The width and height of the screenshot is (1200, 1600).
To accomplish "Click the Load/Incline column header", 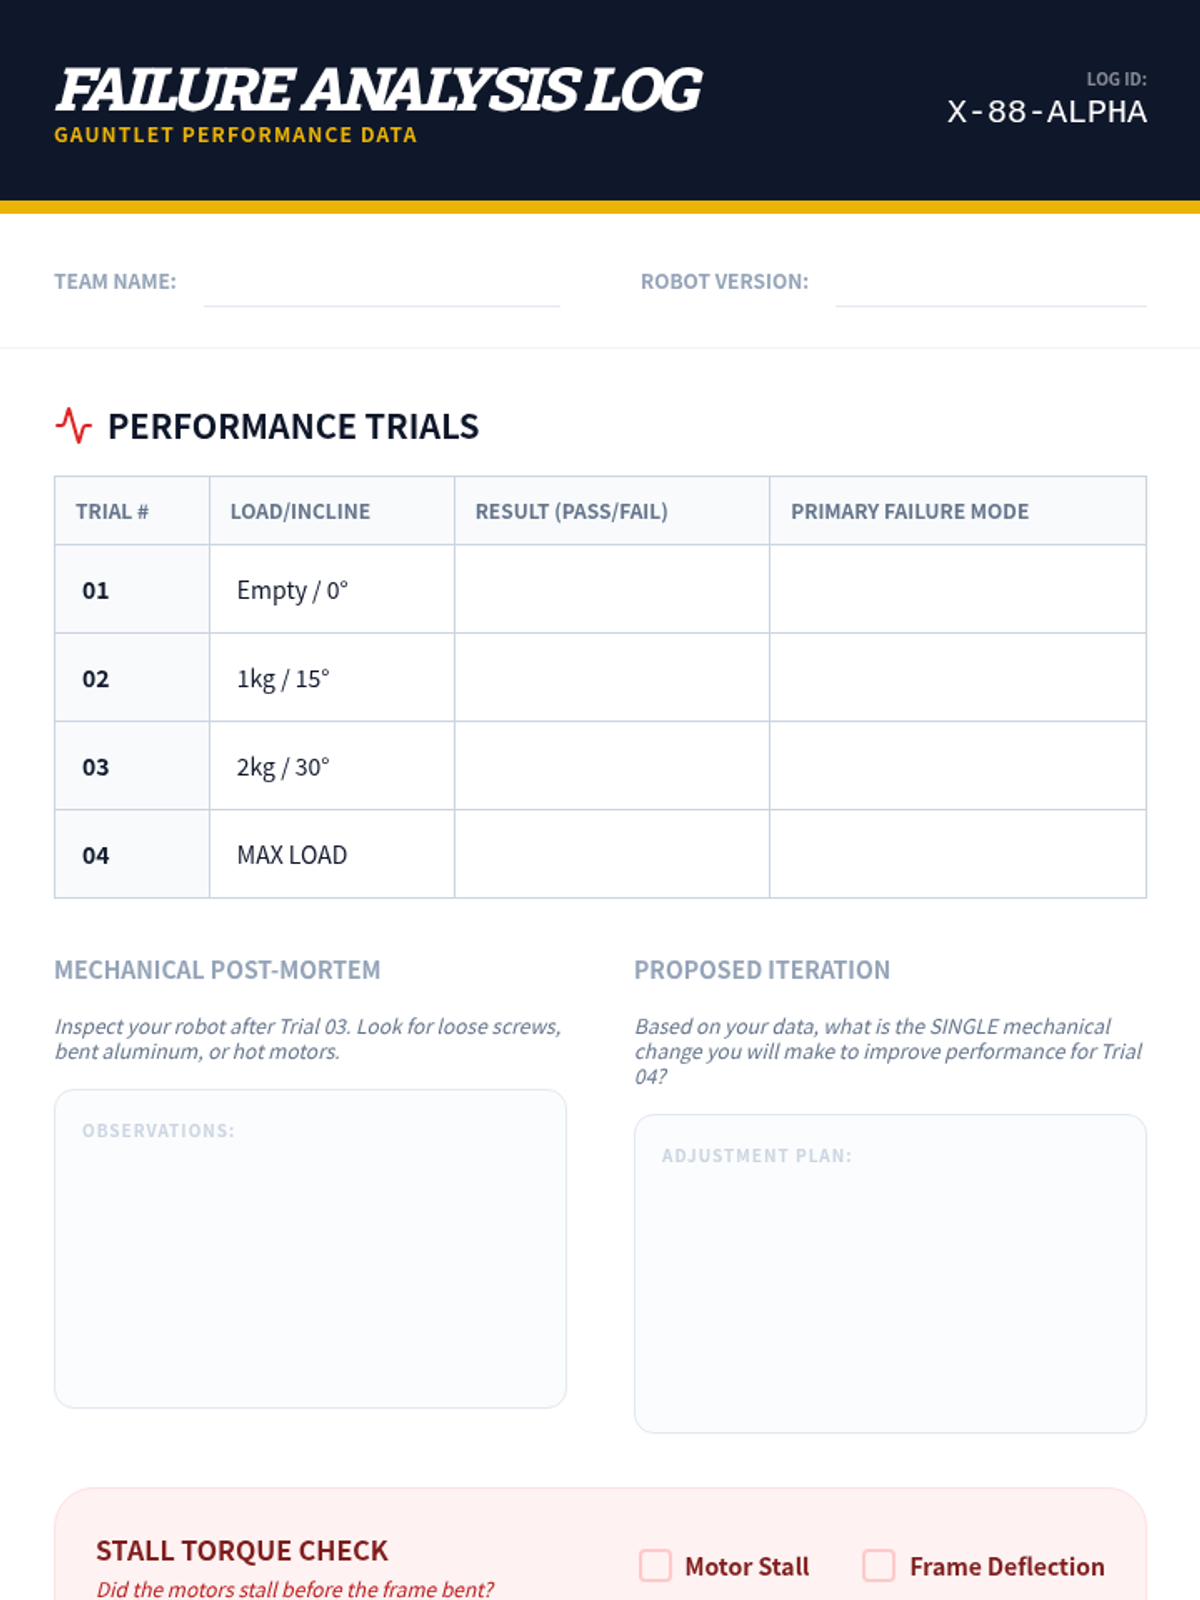I will [300, 511].
